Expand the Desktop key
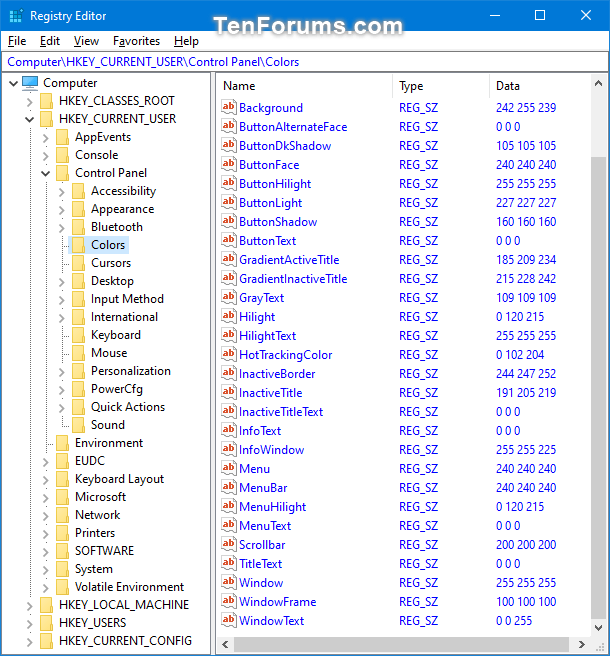610x656 pixels. click(62, 282)
